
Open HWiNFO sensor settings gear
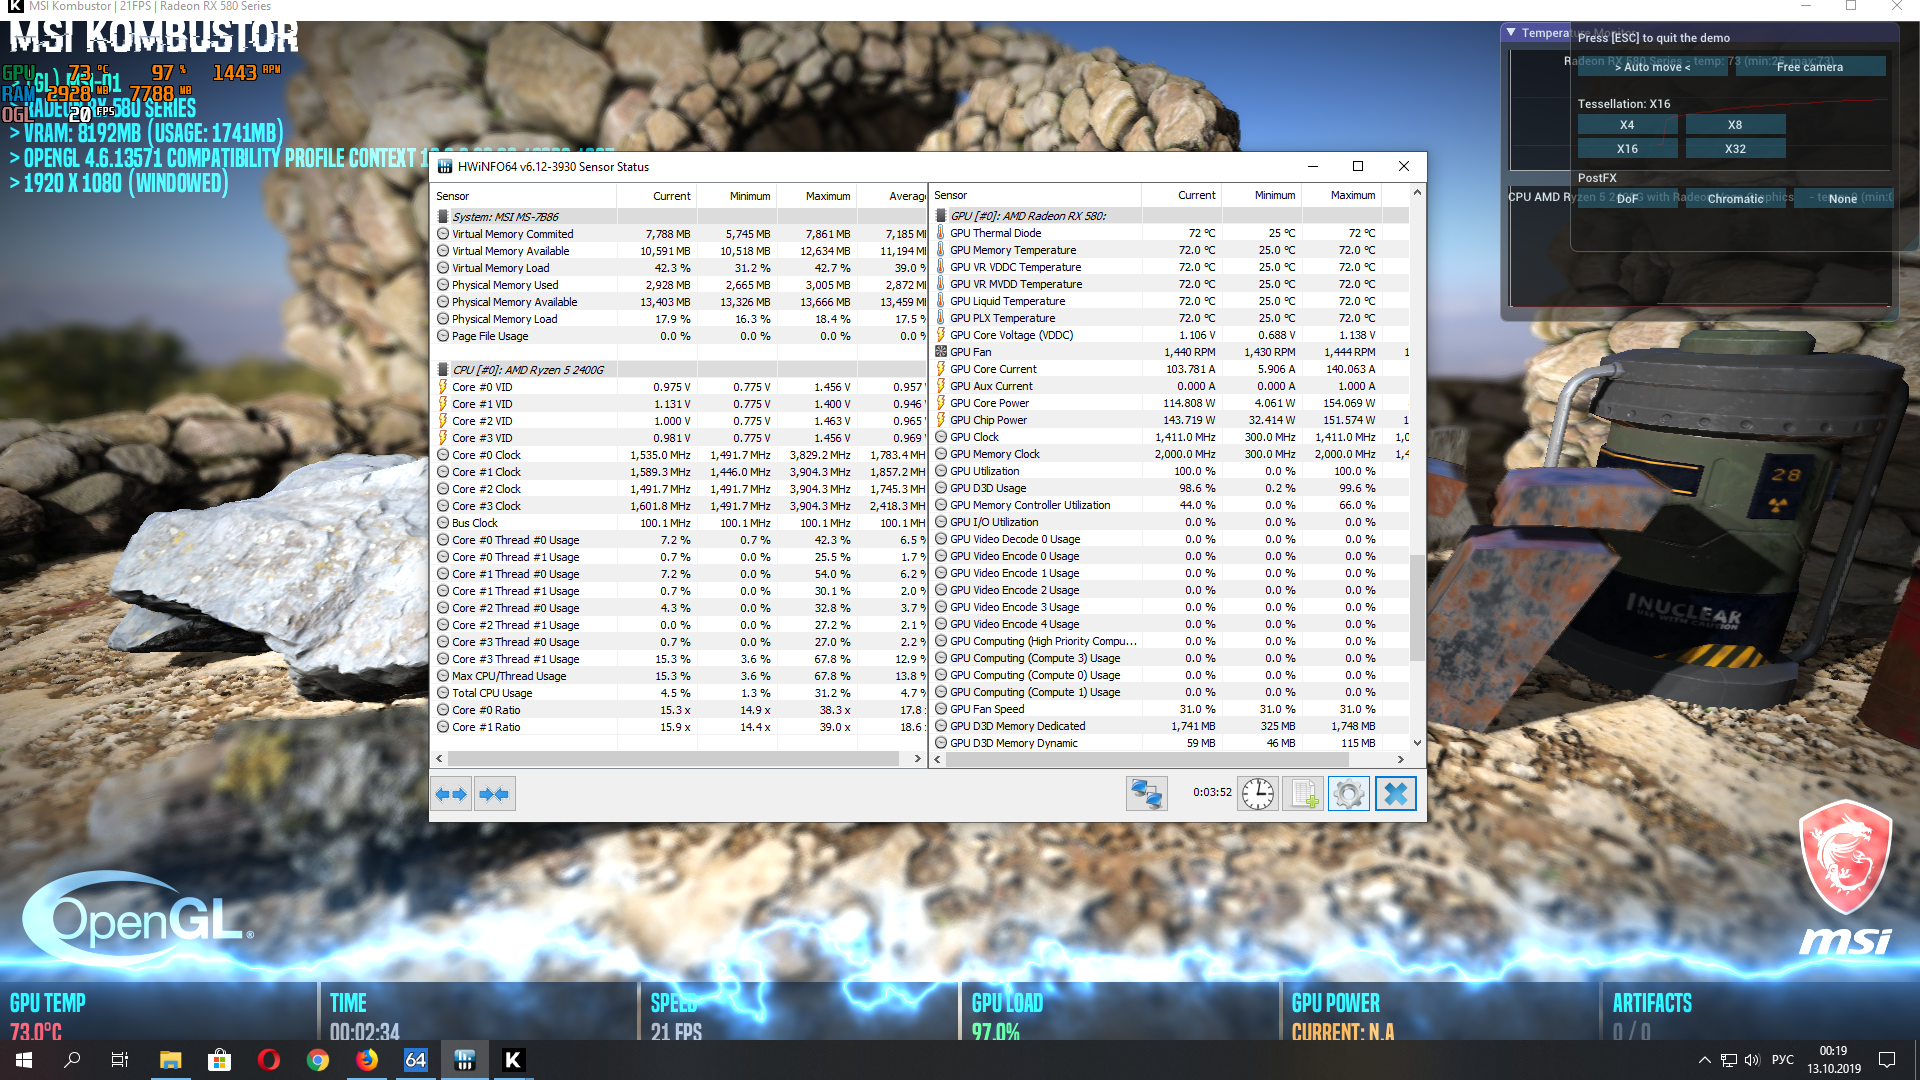(x=1348, y=794)
